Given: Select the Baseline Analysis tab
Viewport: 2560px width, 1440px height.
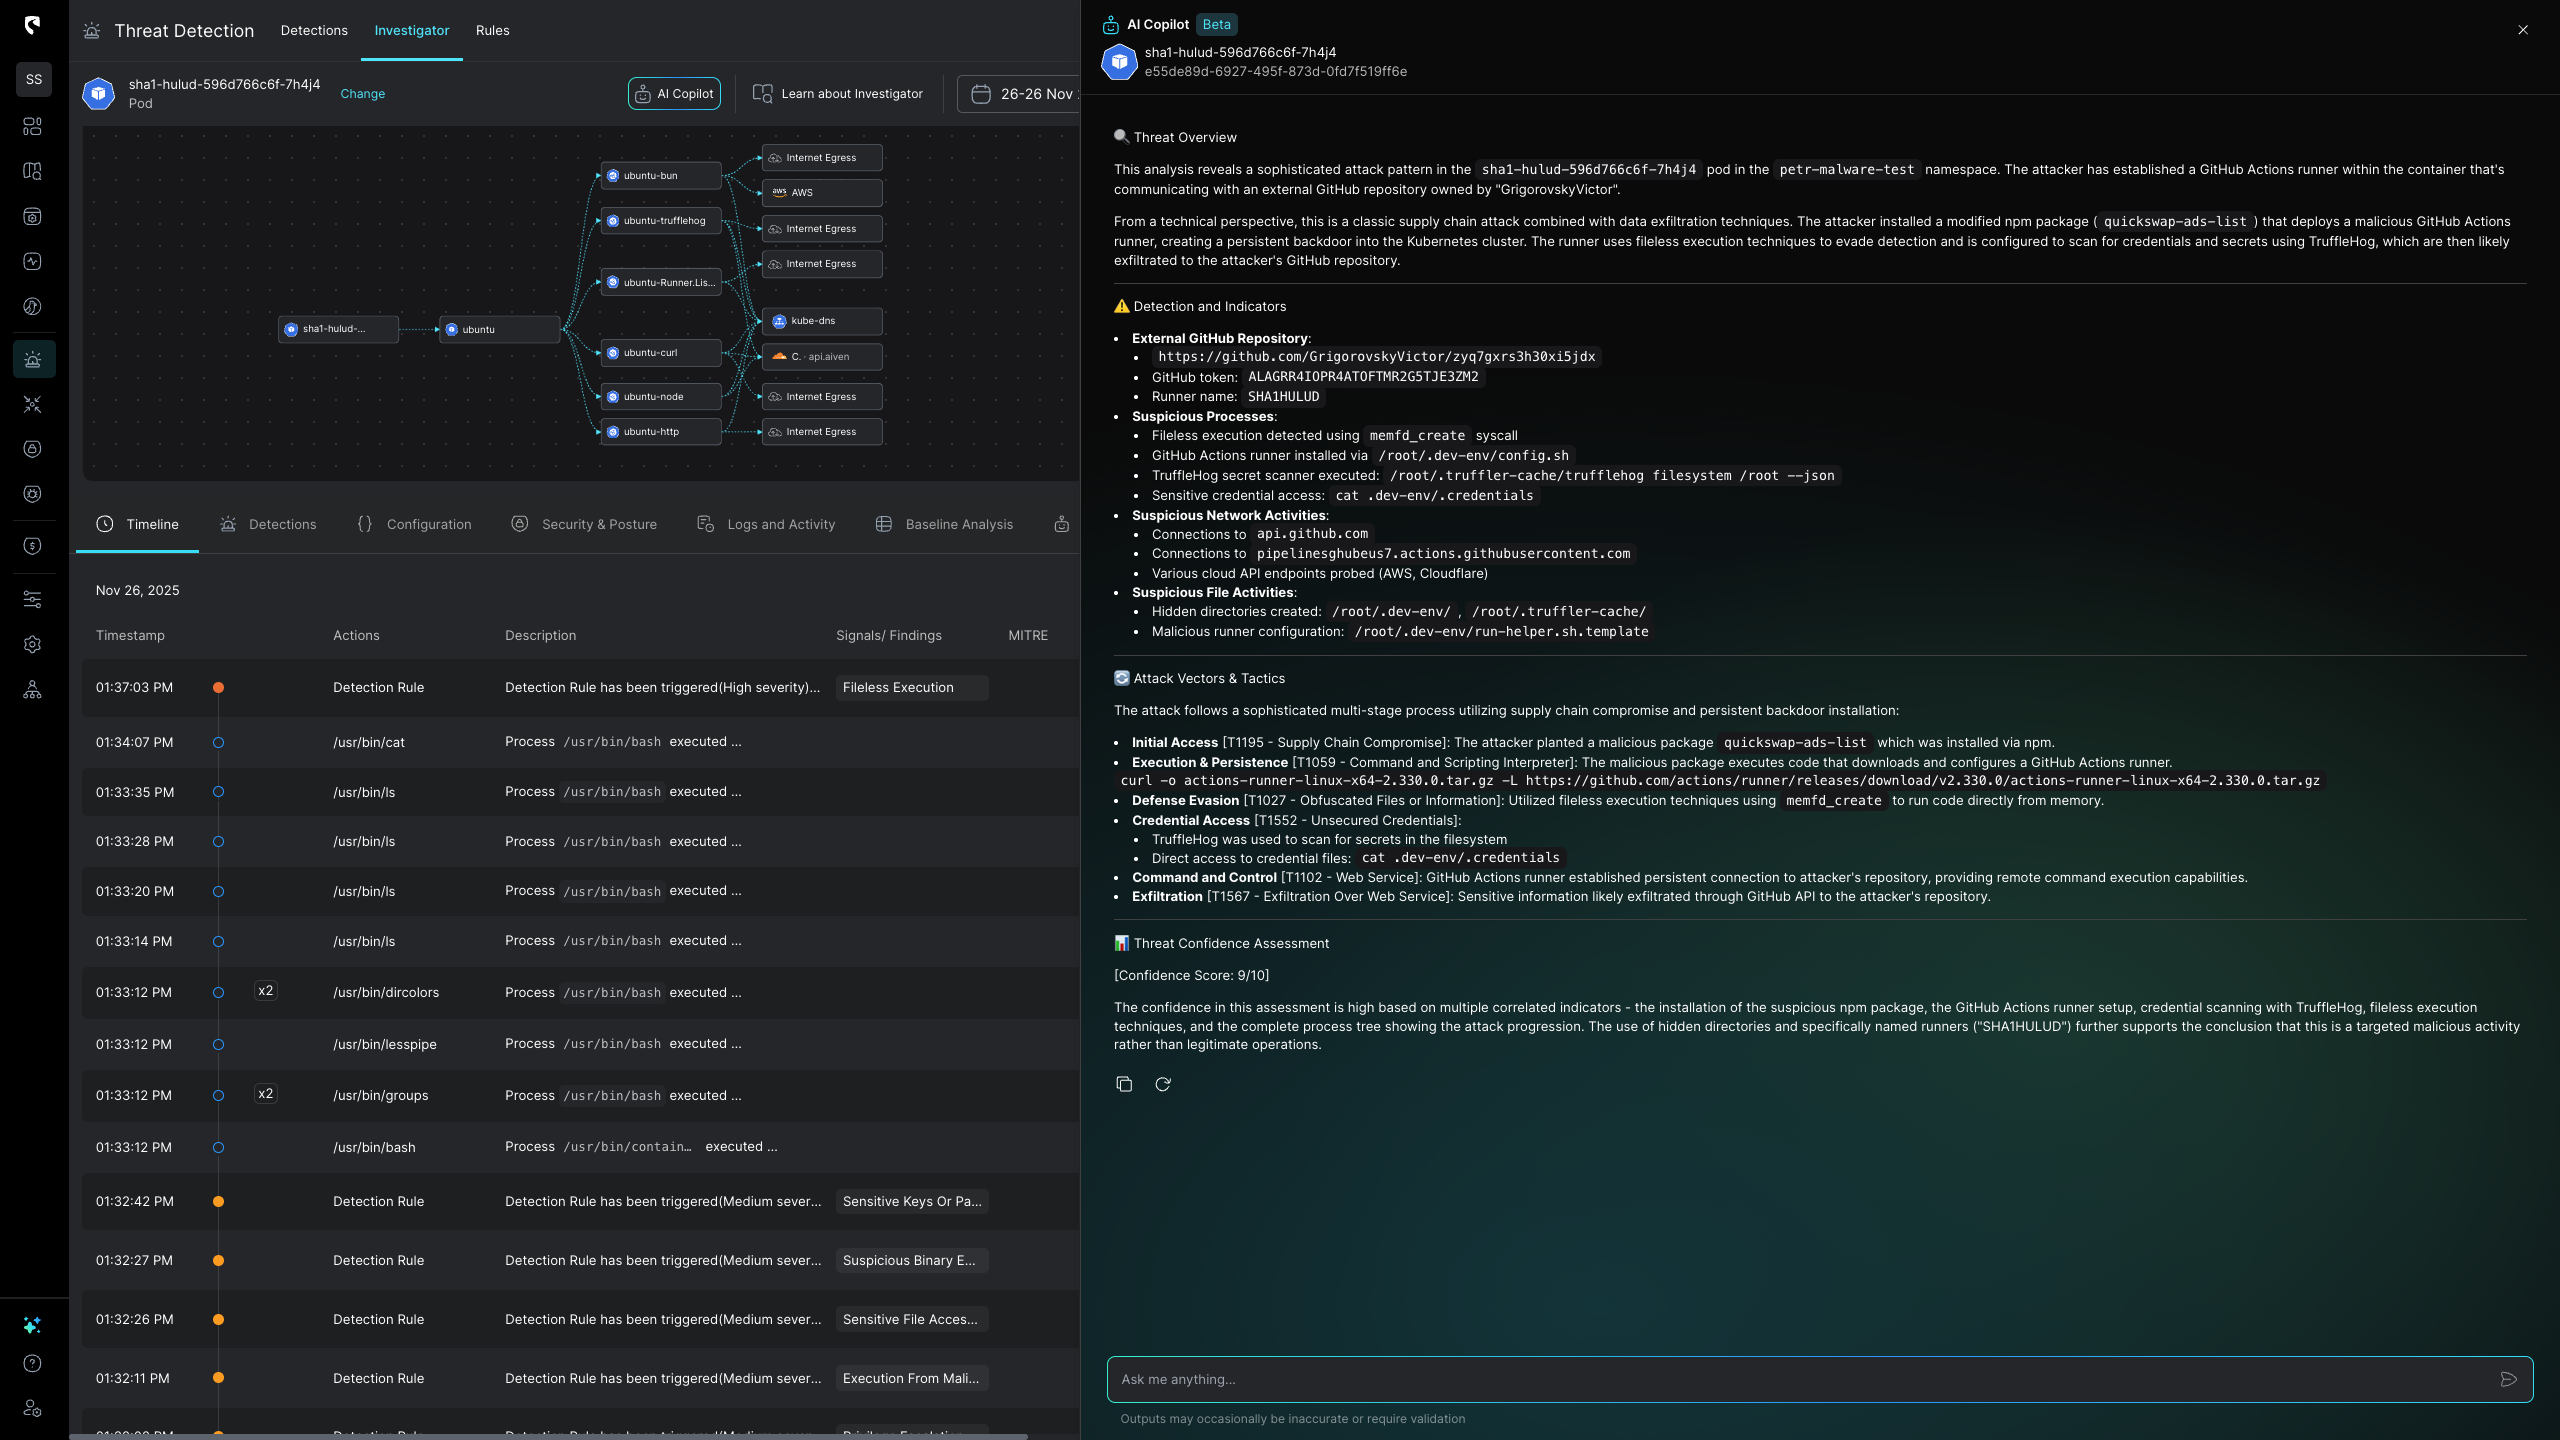Looking at the screenshot, I should point(945,524).
